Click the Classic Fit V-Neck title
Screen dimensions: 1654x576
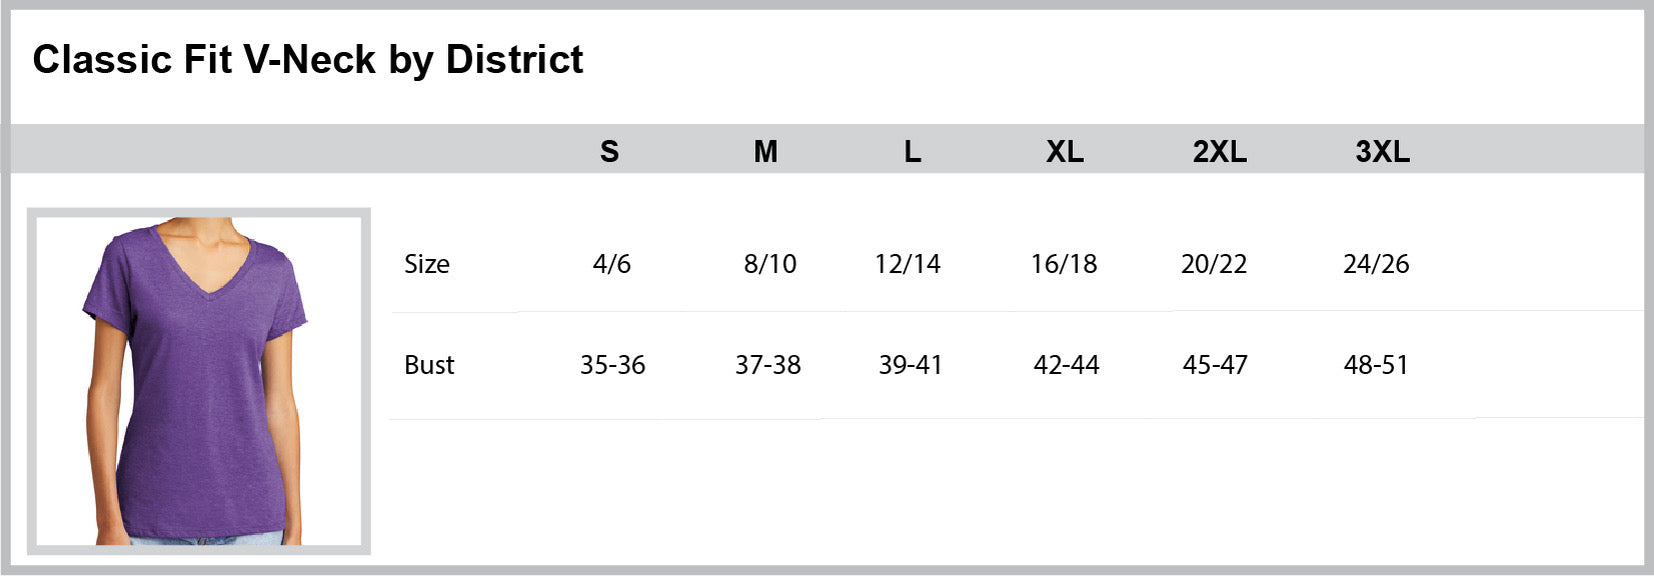click(308, 60)
